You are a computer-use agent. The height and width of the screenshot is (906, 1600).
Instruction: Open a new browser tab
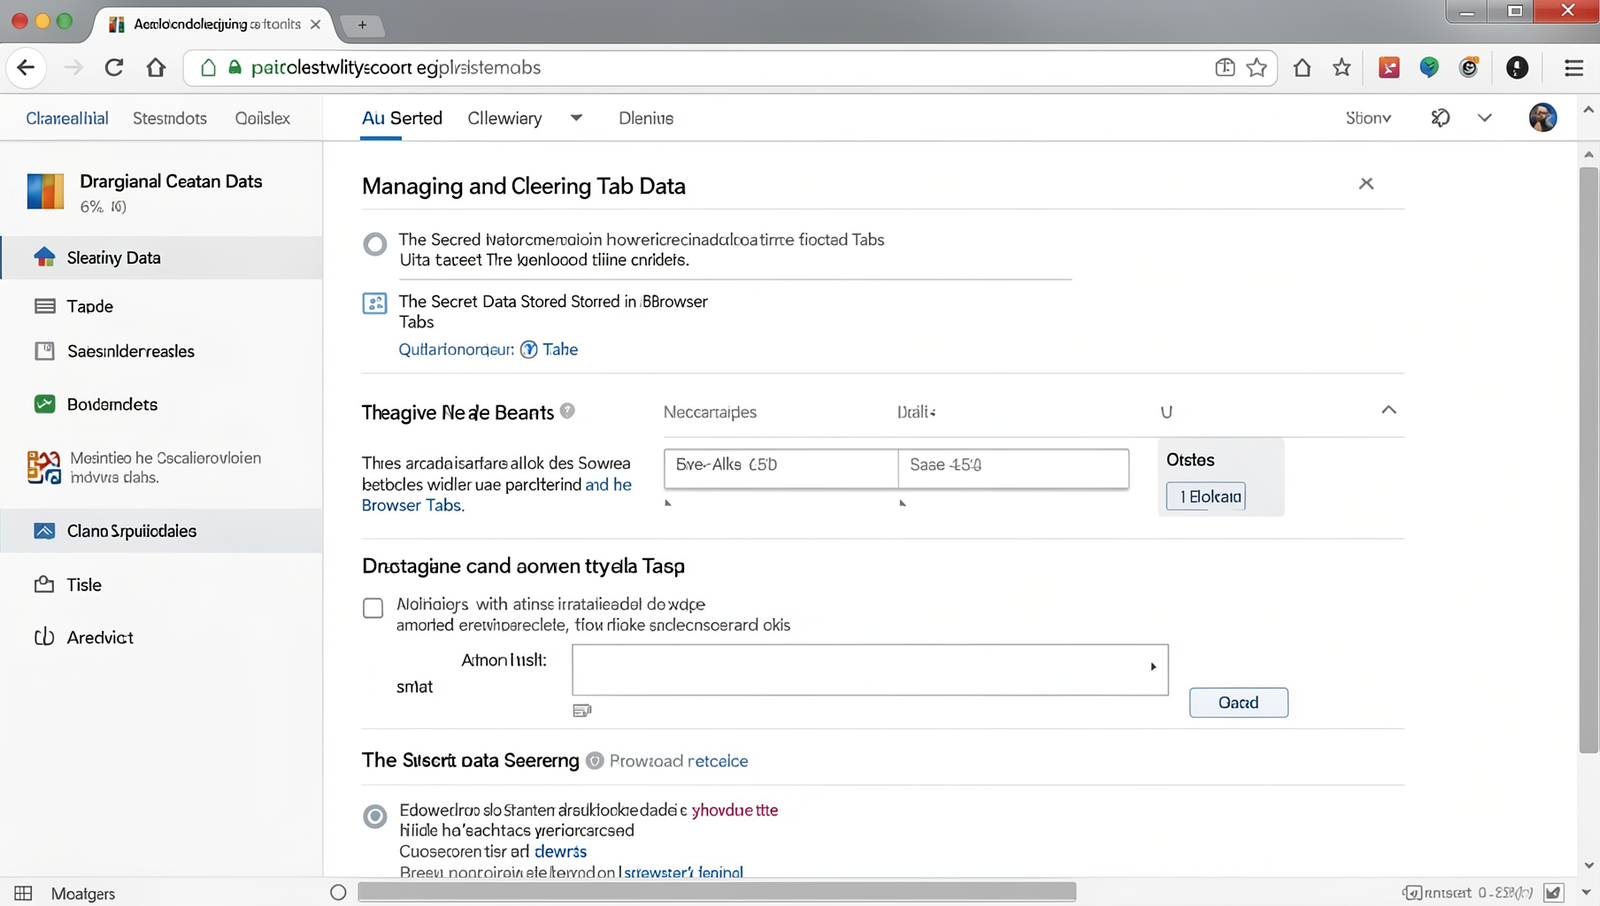click(x=362, y=24)
